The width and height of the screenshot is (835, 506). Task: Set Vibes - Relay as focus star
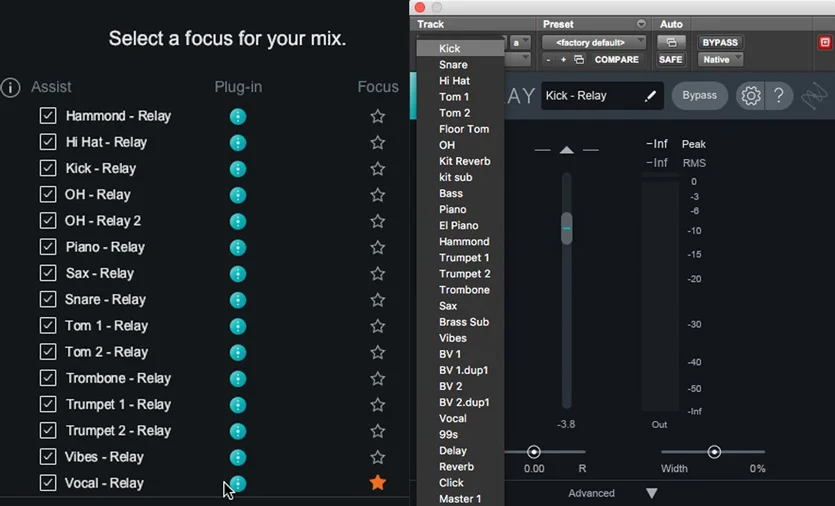[378, 456]
